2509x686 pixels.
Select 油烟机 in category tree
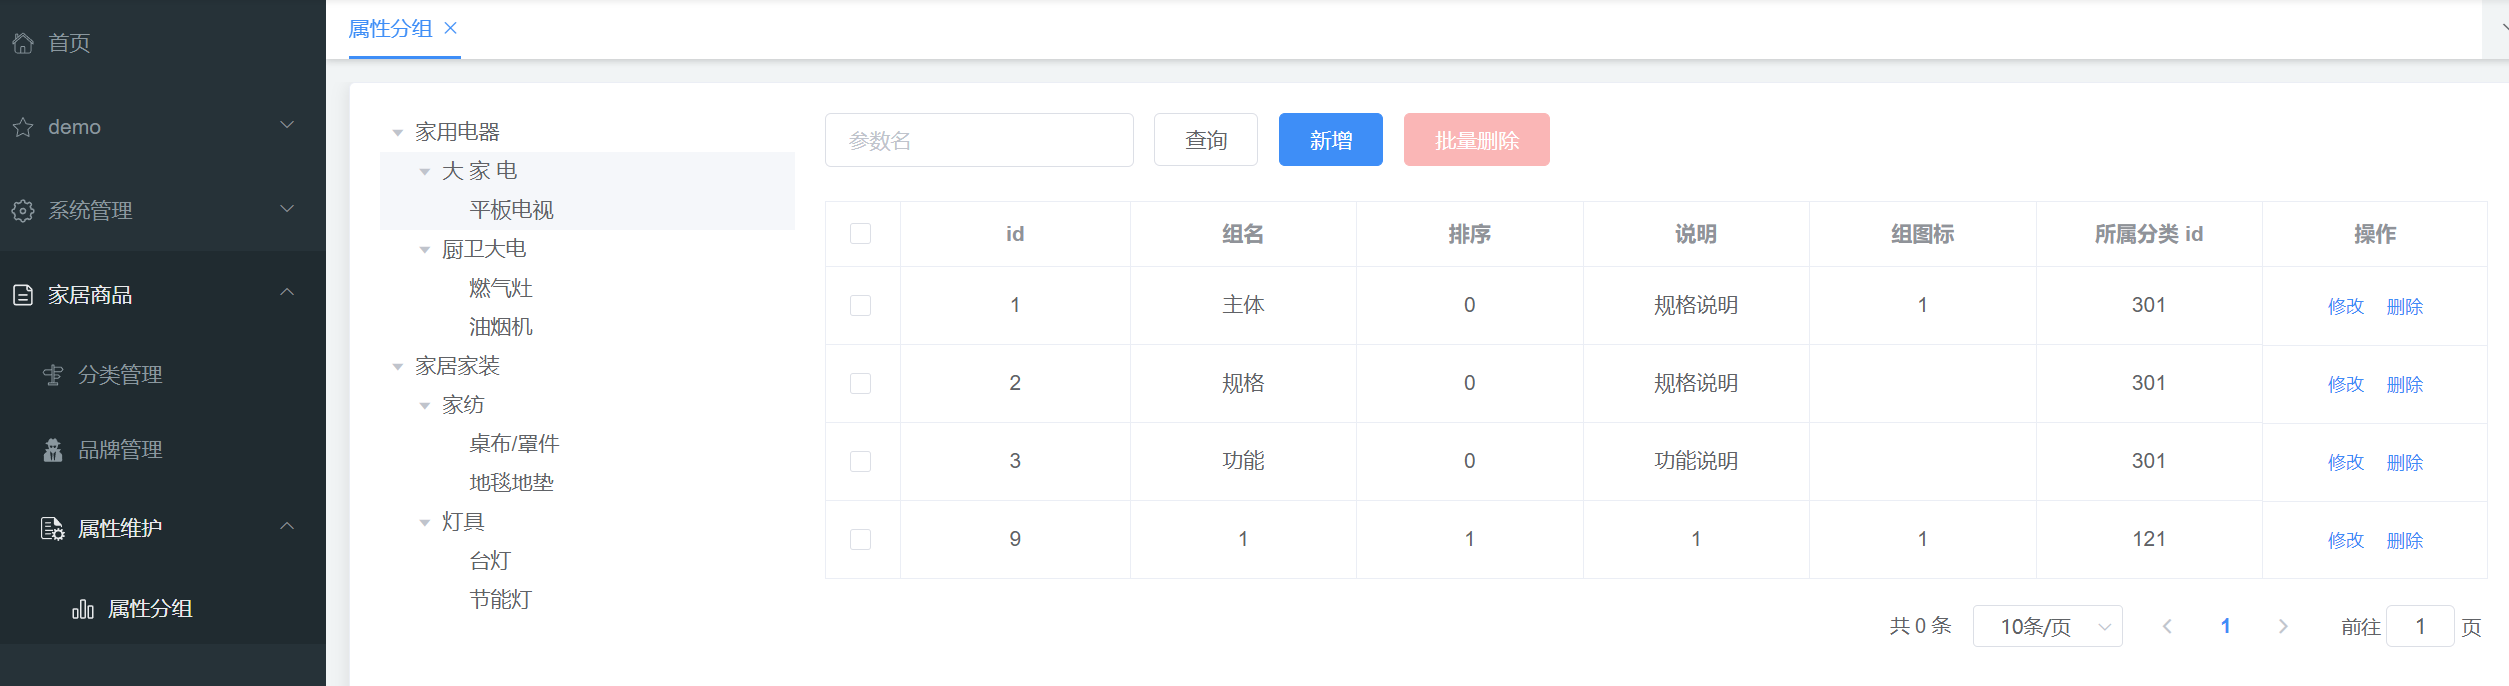(500, 327)
